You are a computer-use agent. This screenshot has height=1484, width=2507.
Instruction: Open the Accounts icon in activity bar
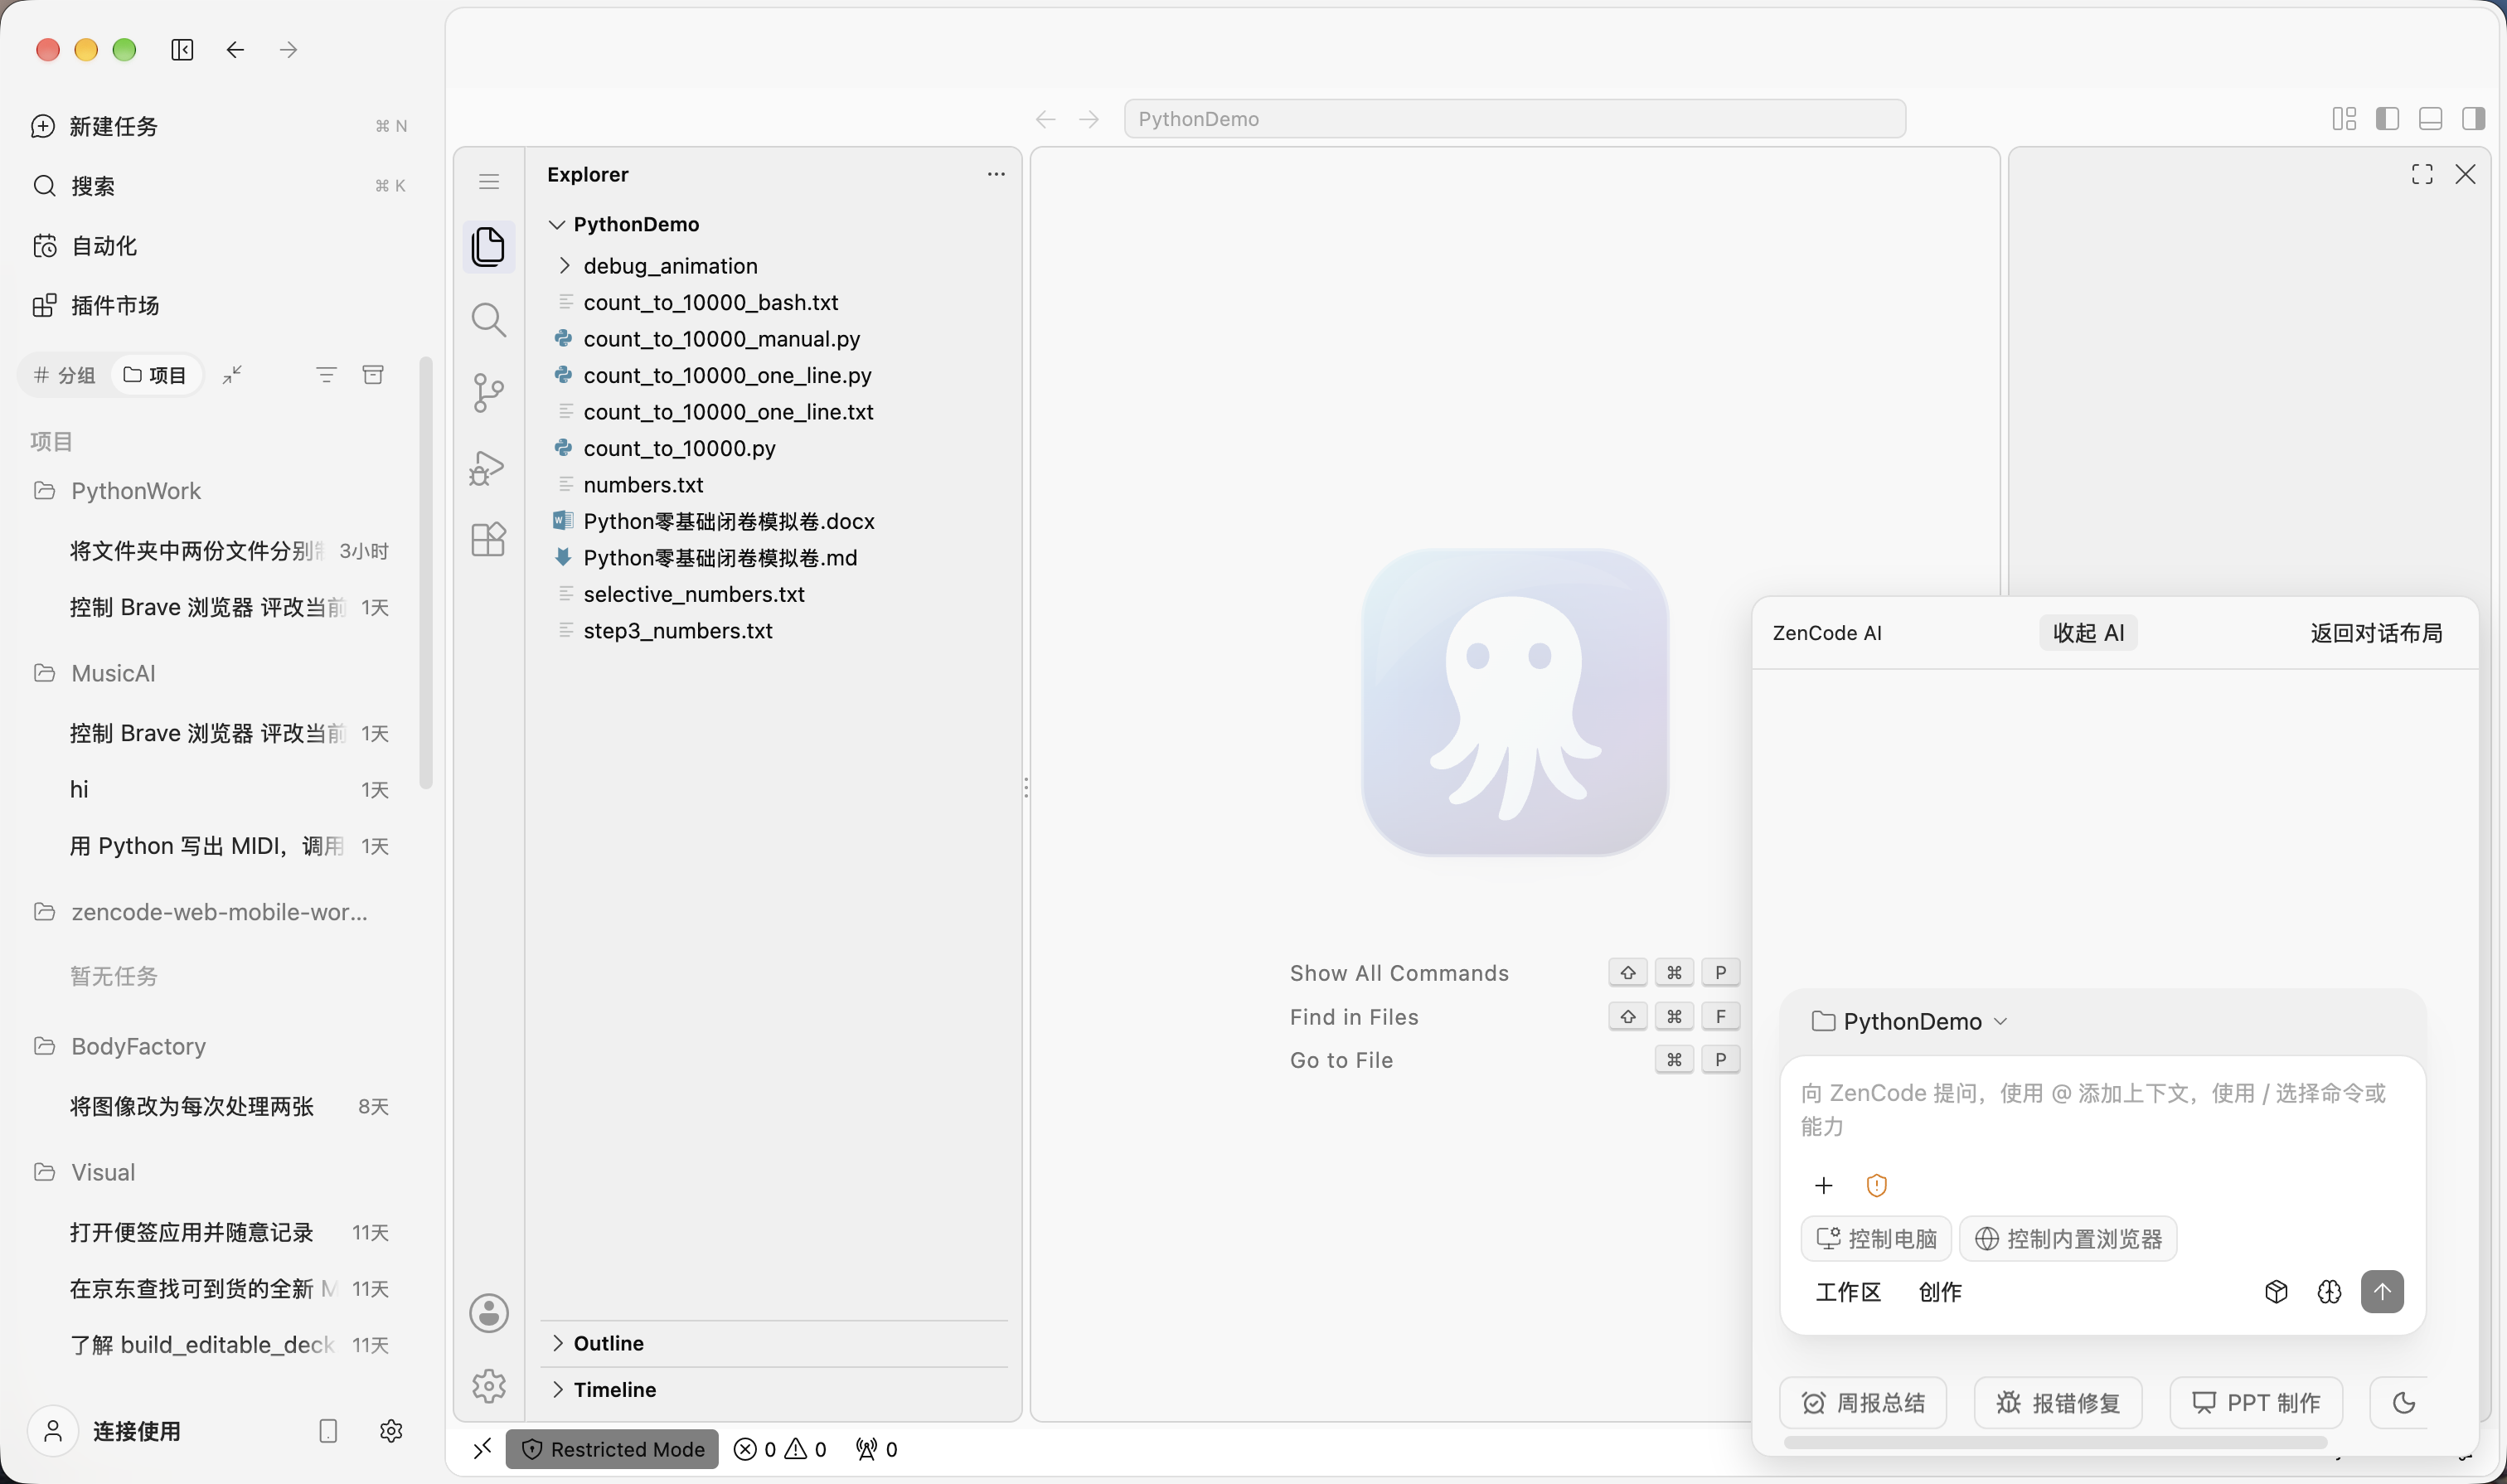[489, 1313]
